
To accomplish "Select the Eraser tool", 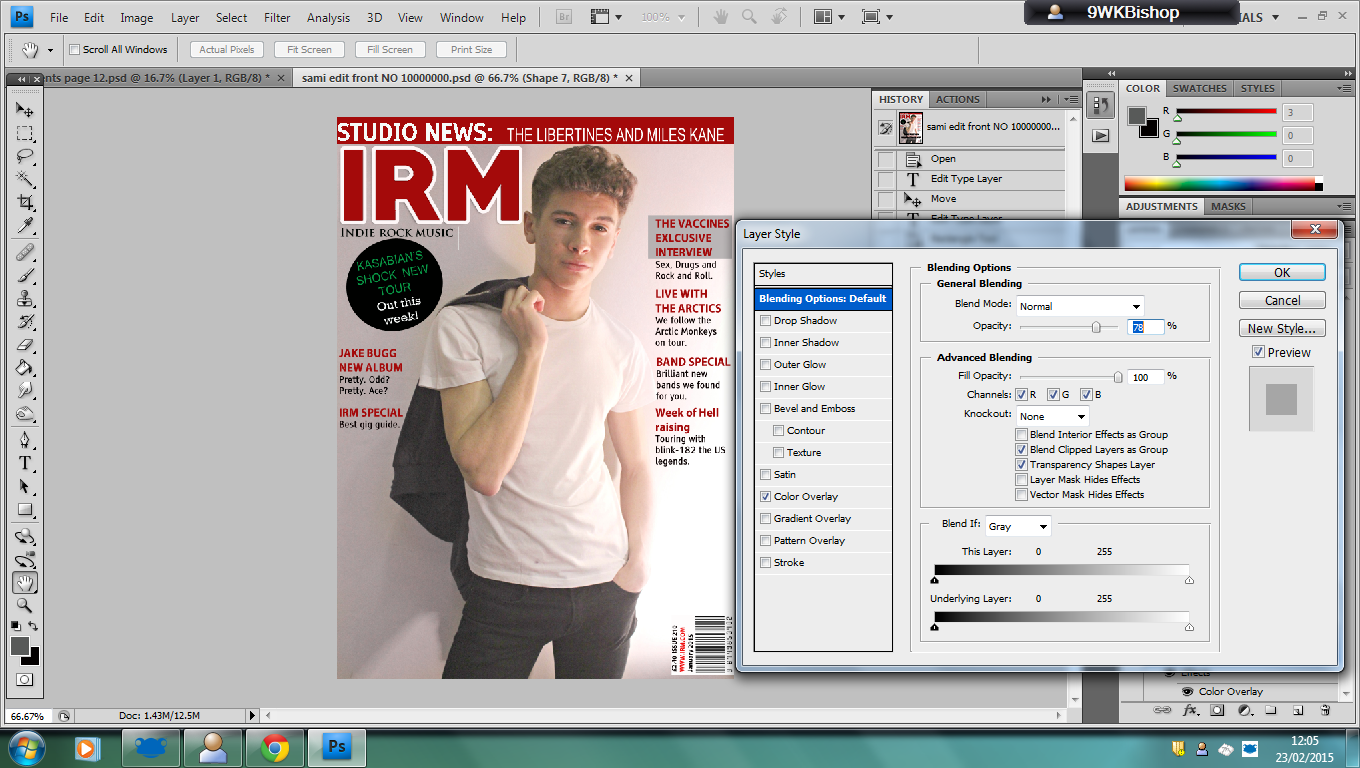I will click(25, 344).
